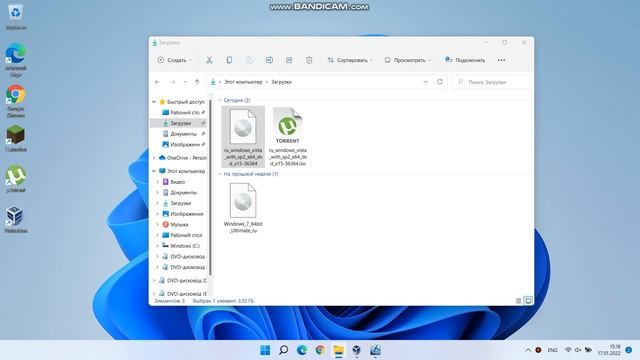Select Windows_7_64bit_Ultimate_ru file
640x360 pixels.
pos(243,207)
